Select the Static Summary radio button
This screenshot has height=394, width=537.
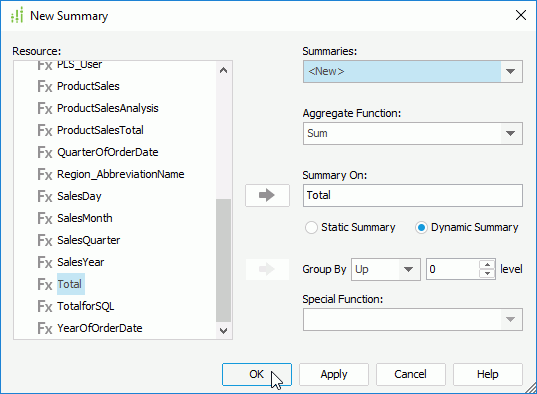[x=311, y=227]
